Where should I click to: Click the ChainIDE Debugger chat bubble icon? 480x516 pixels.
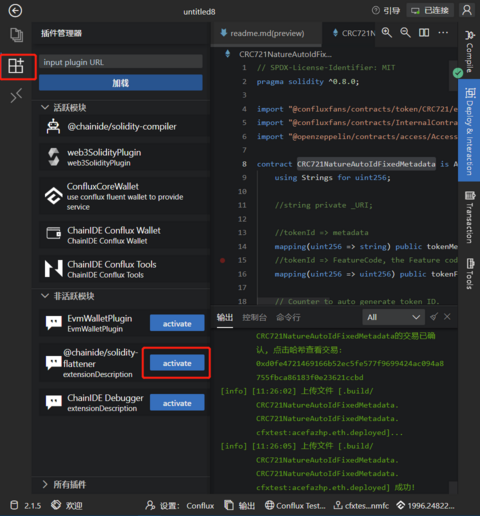[54, 403]
